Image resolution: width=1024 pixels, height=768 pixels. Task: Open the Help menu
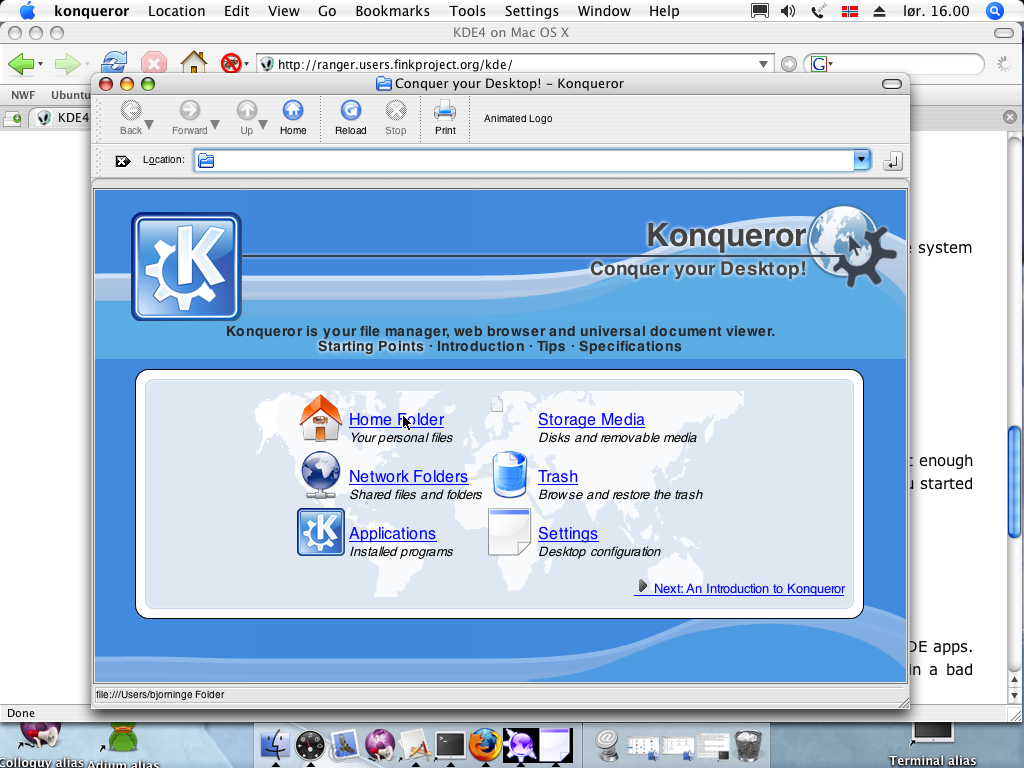(664, 11)
